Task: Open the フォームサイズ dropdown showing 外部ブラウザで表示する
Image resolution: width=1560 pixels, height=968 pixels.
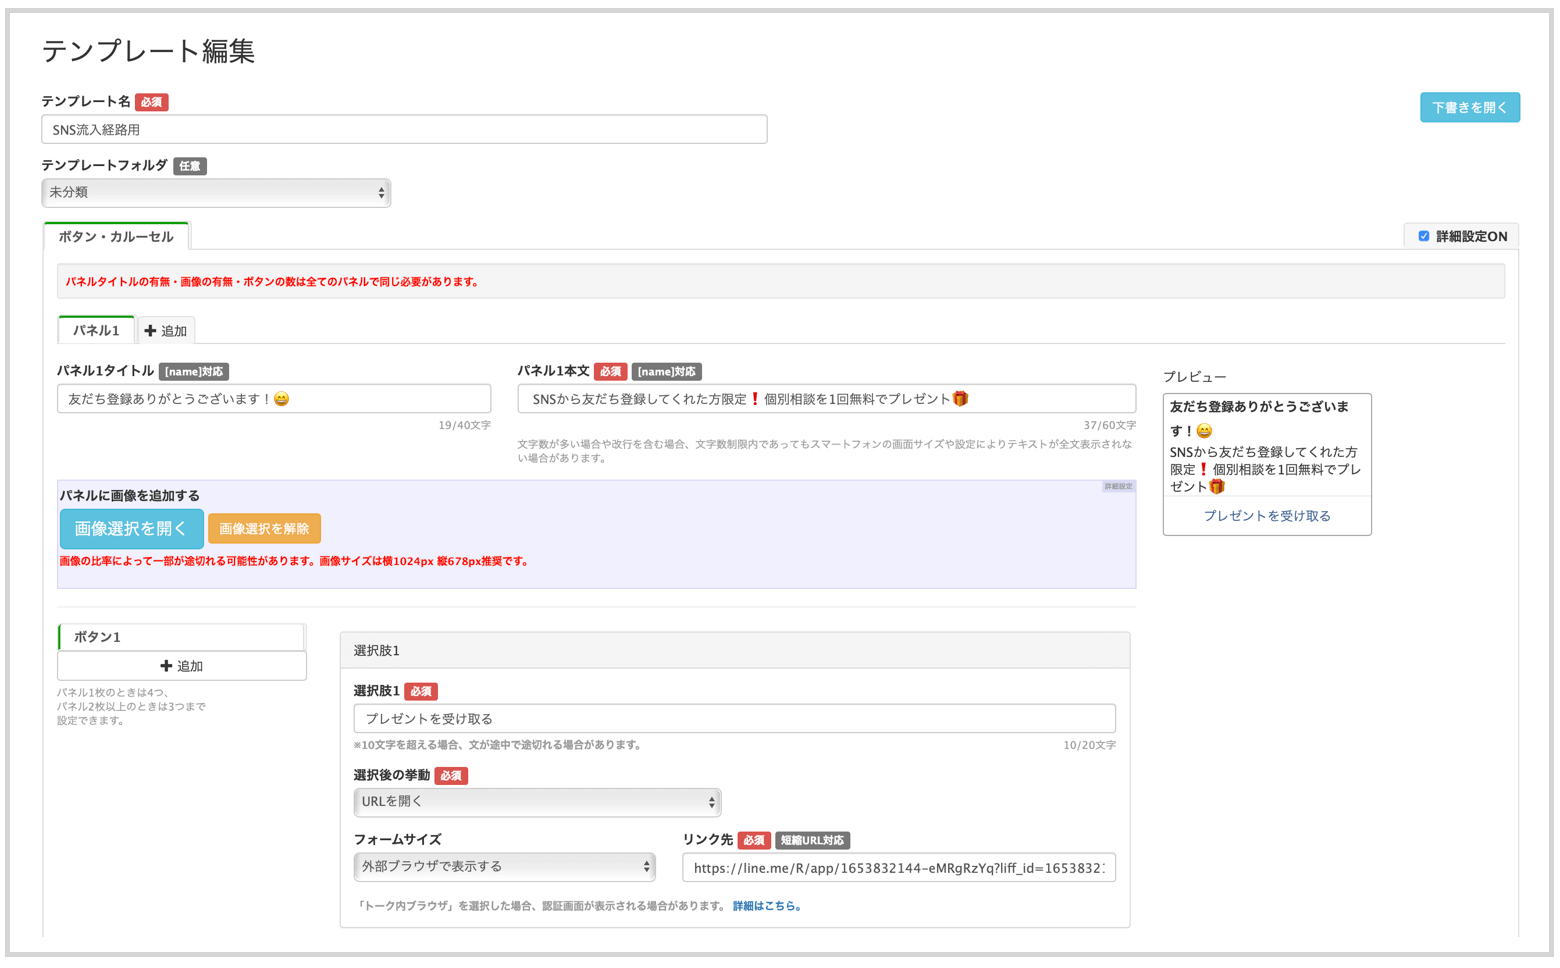Action: click(504, 867)
